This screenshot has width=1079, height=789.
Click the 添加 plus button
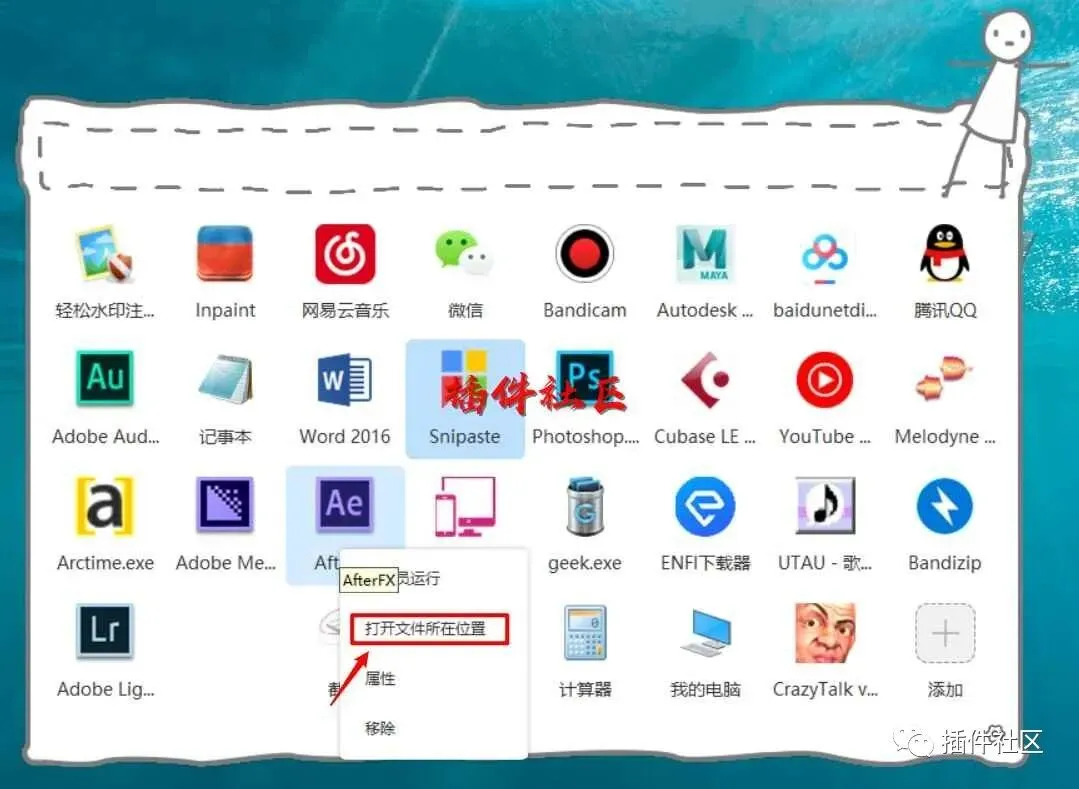pyautogui.click(x=945, y=633)
